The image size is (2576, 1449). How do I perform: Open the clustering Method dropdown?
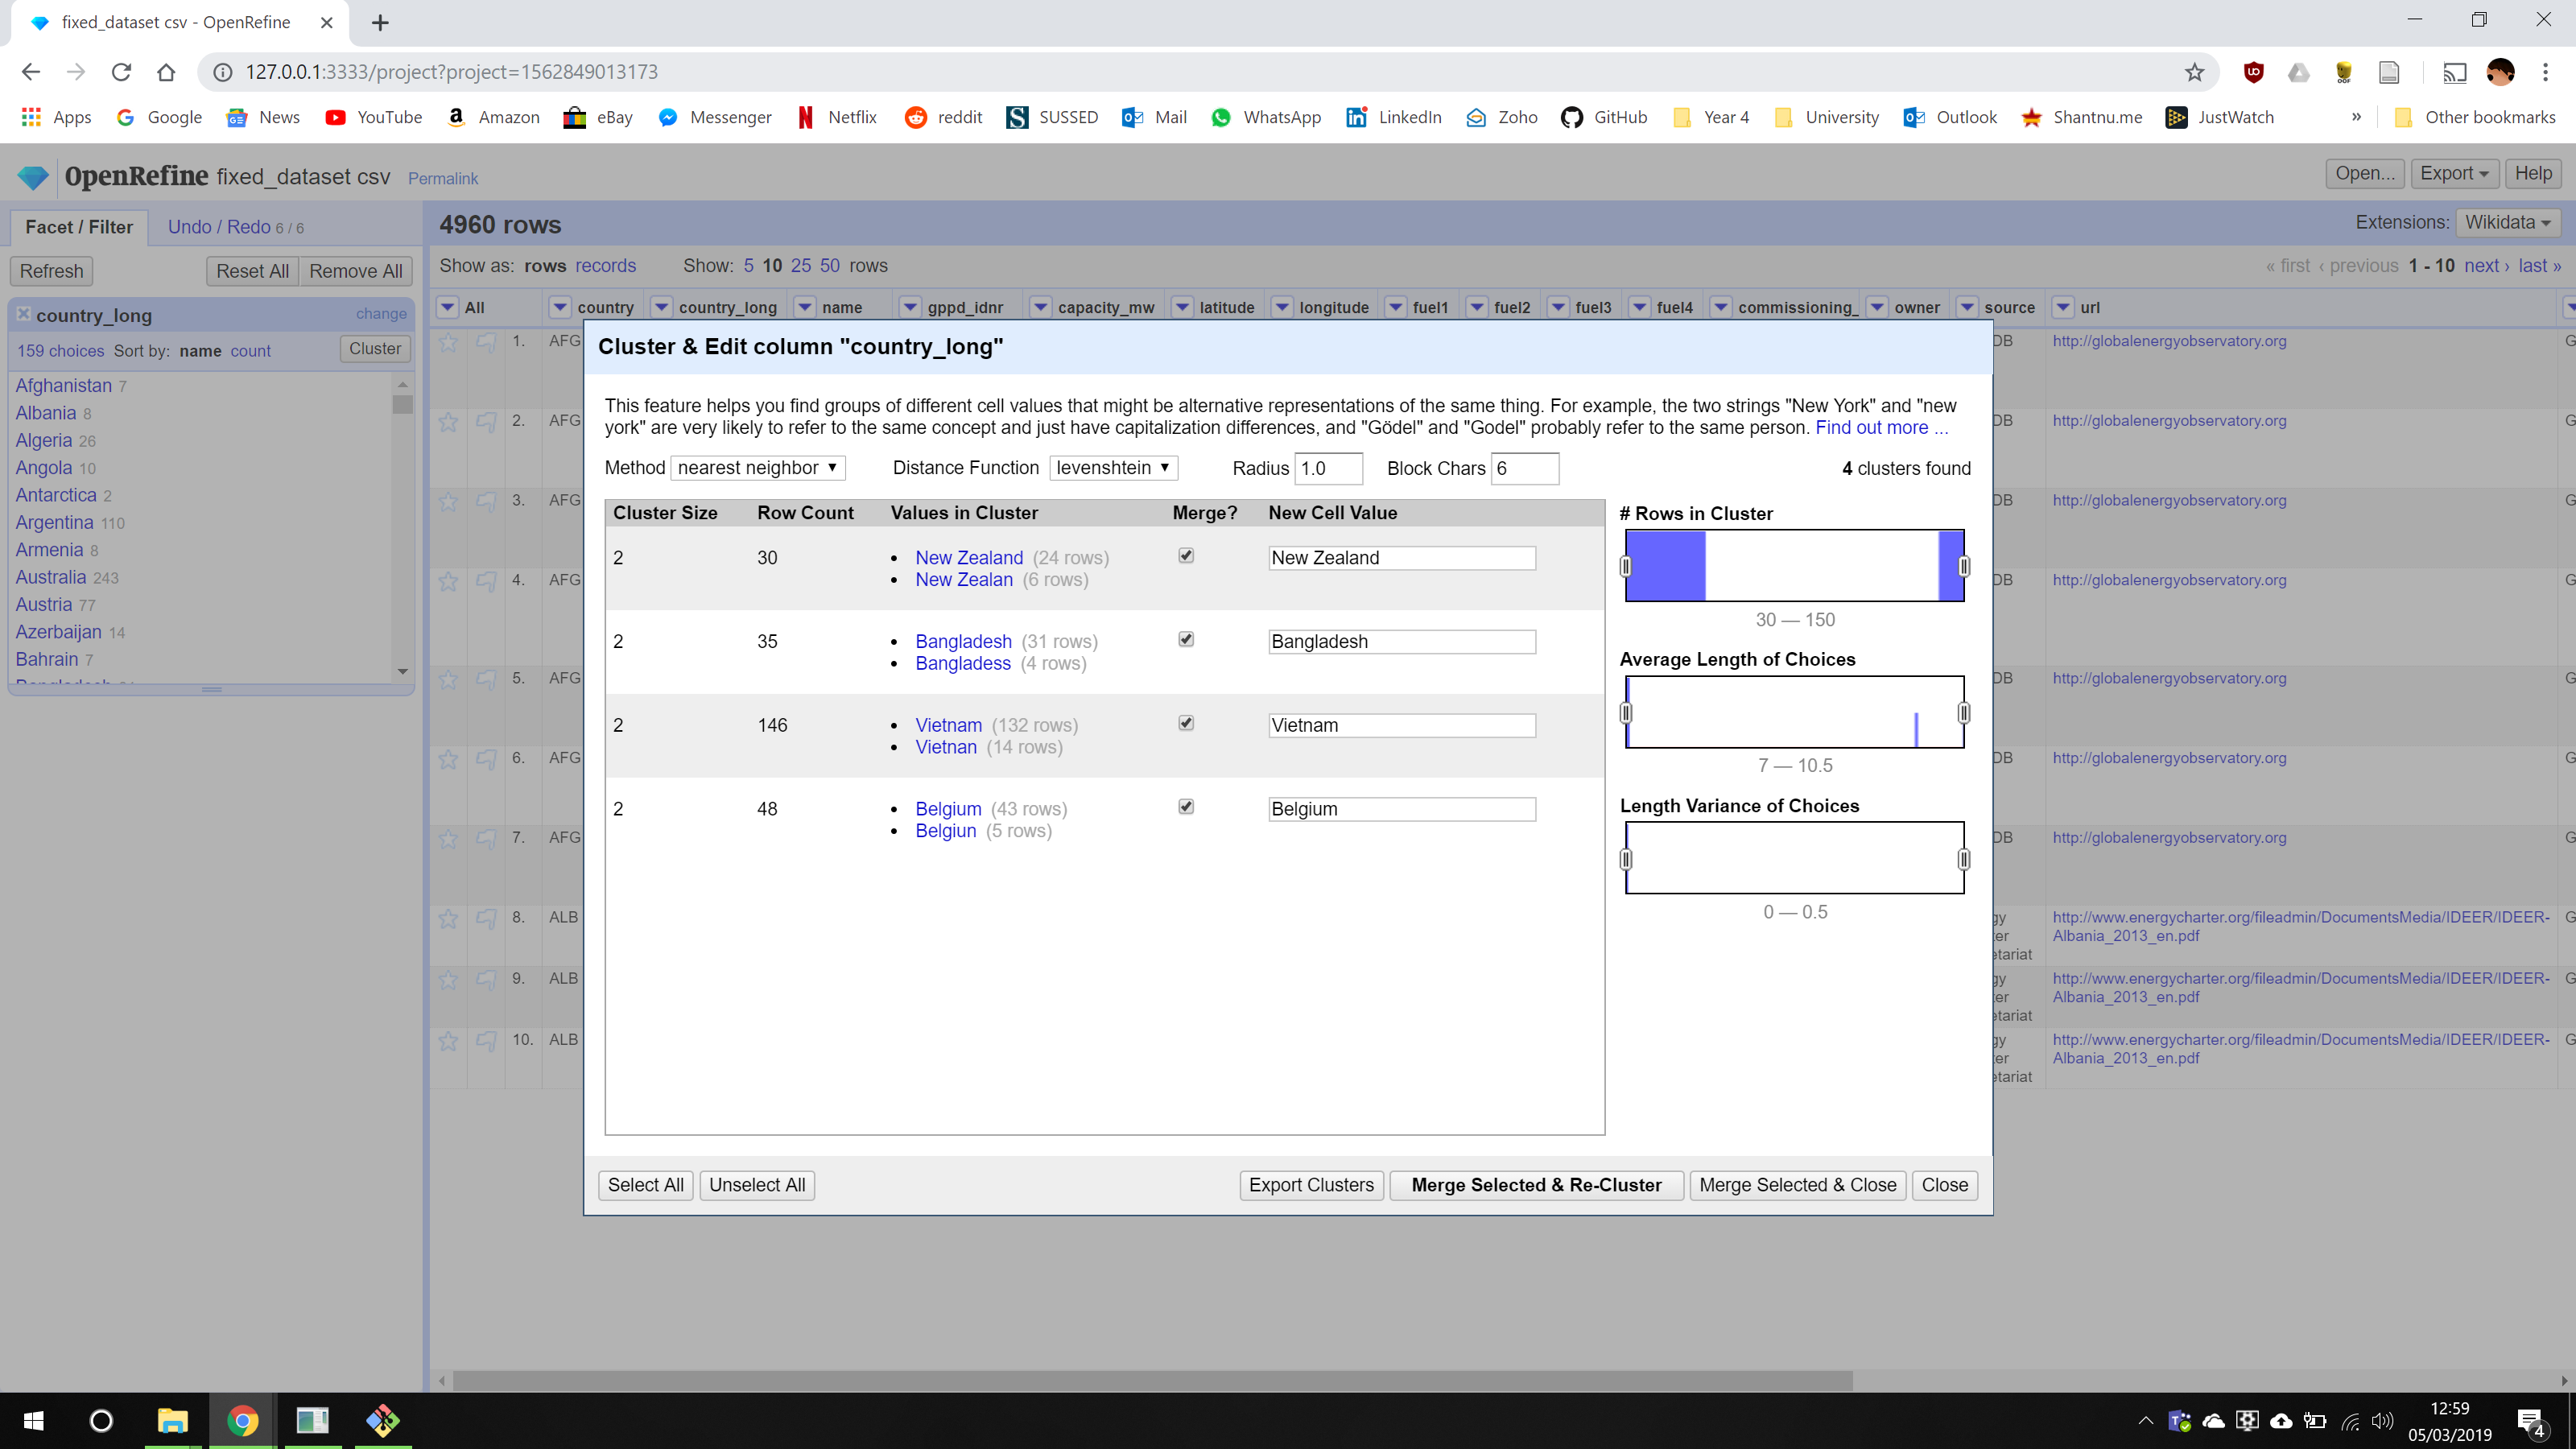point(757,468)
